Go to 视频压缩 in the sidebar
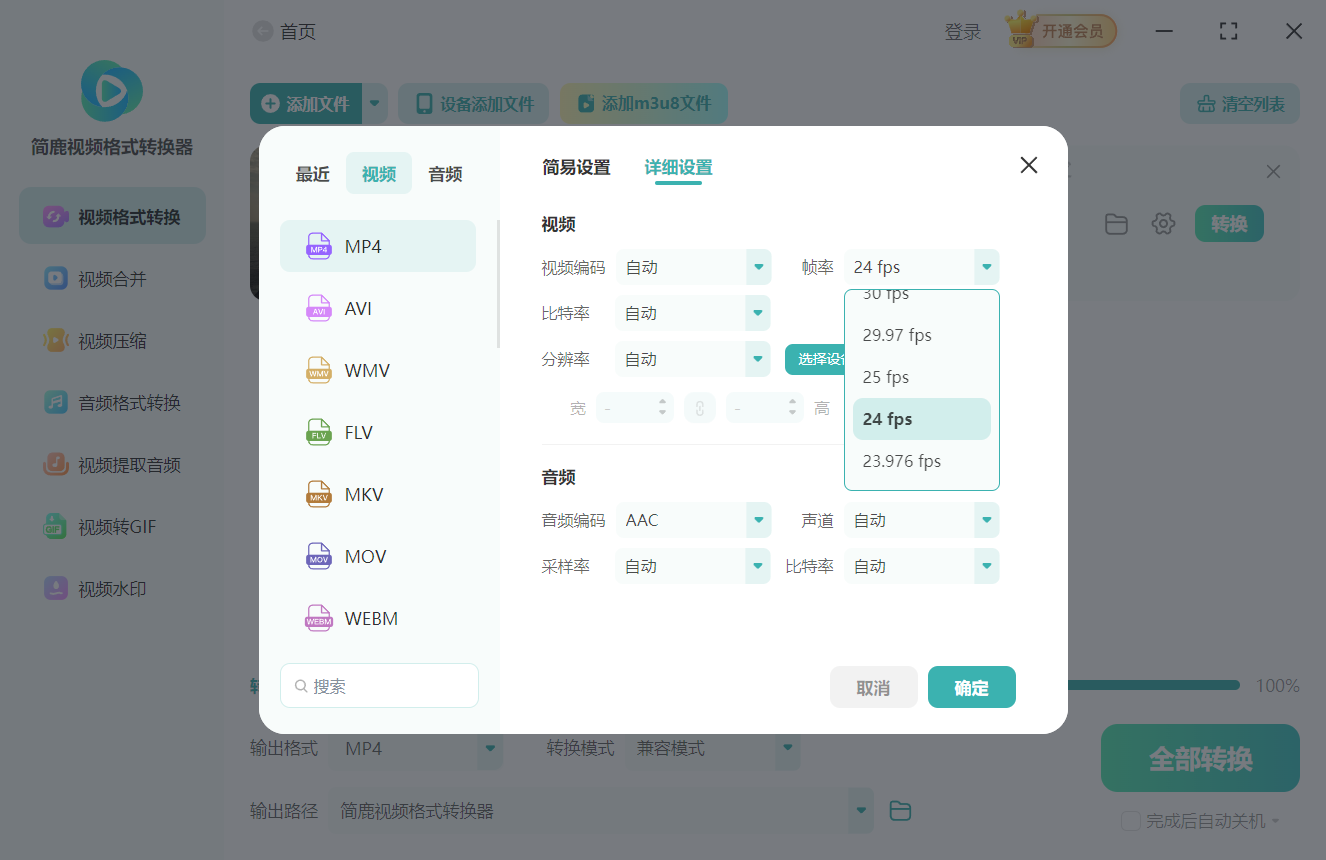Viewport: 1326px width, 860px height. pyautogui.click(x=112, y=341)
